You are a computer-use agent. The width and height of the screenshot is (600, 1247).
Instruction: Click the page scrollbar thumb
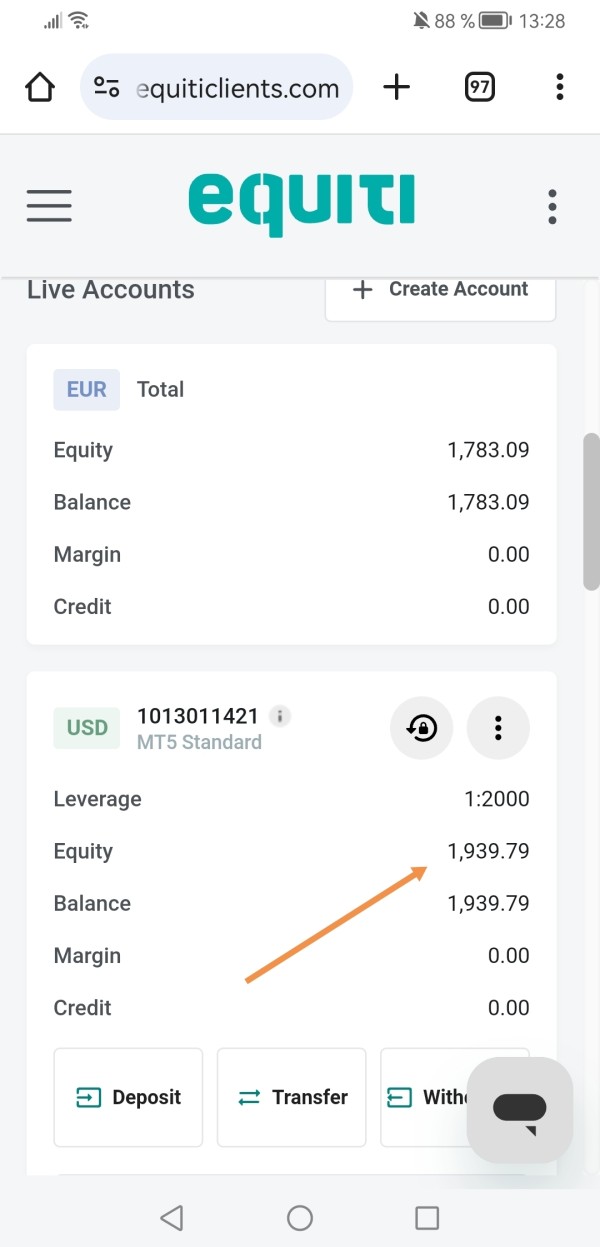[591, 511]
